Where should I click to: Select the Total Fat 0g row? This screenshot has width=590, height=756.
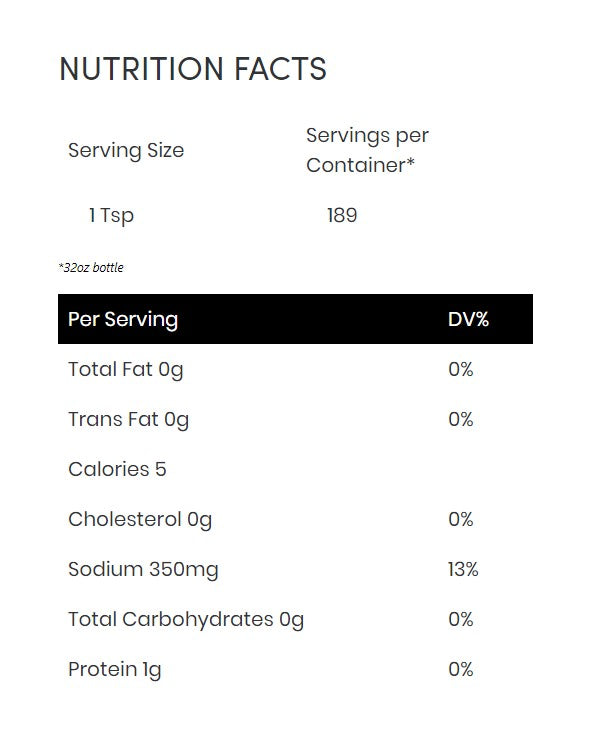(x=295, y=369)
